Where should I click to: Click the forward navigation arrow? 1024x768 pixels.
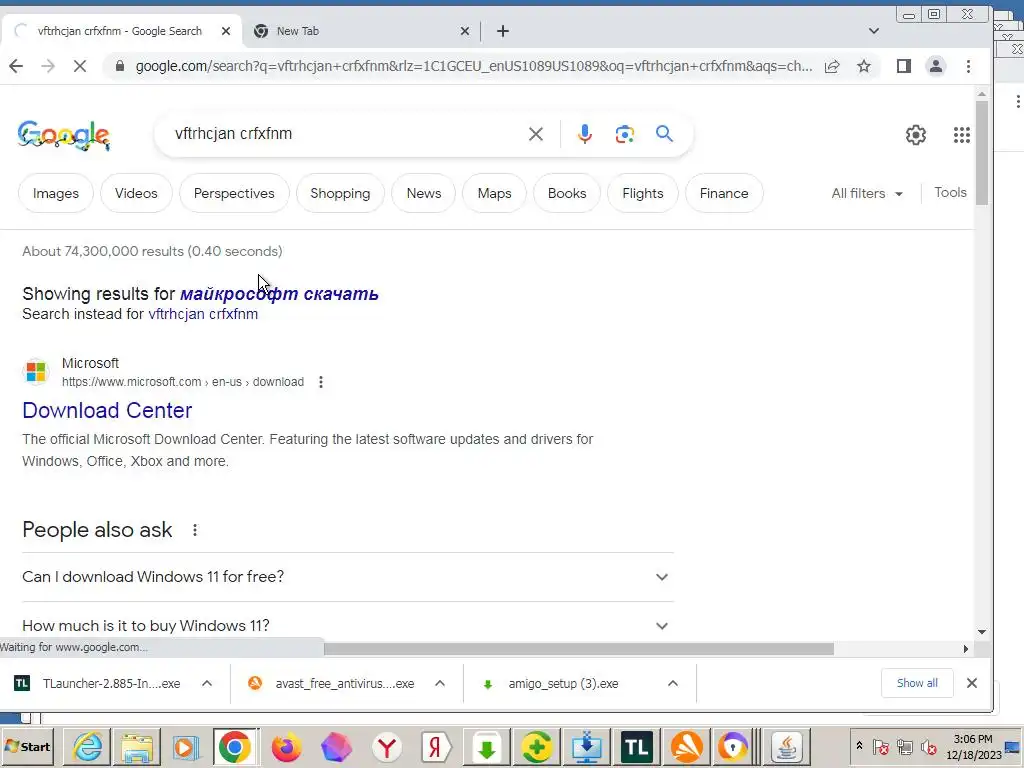point(48,66)
